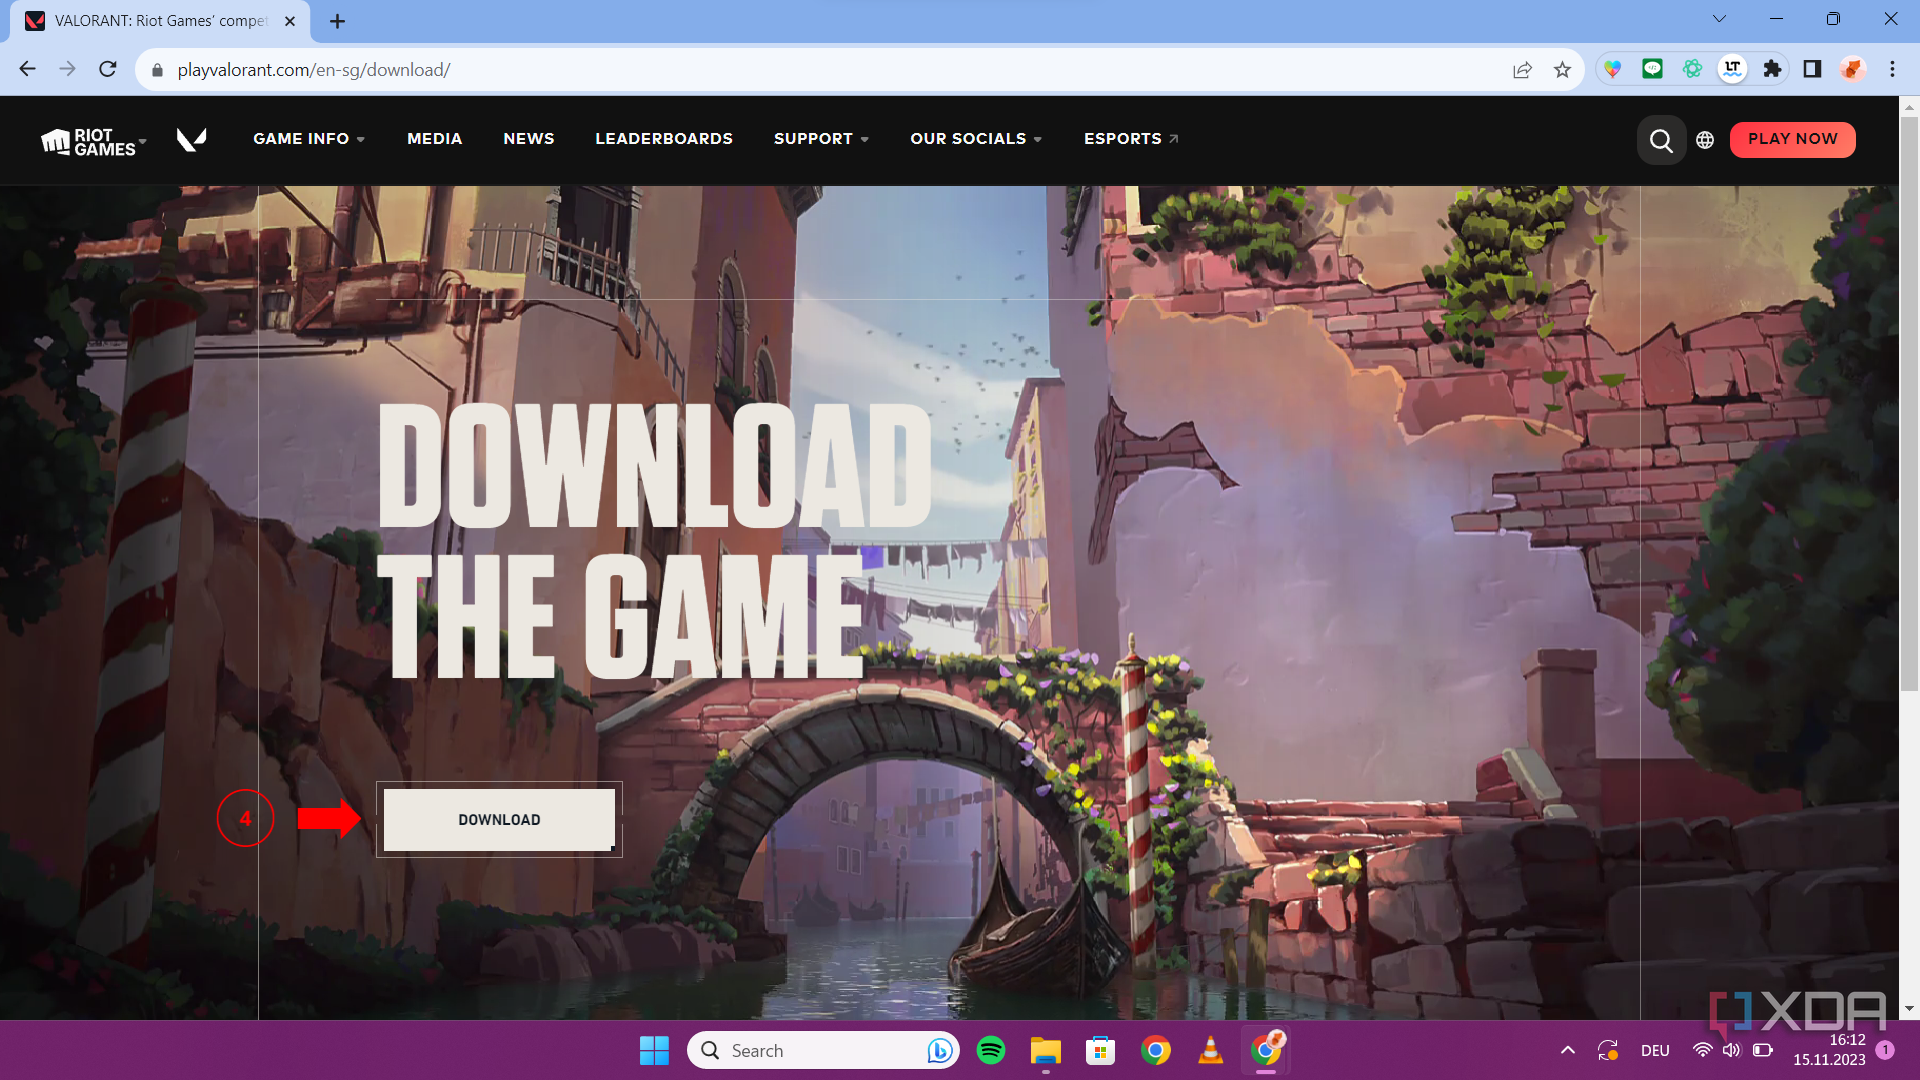
Task: Open the site search magnifier
Action: point(1661,140)
